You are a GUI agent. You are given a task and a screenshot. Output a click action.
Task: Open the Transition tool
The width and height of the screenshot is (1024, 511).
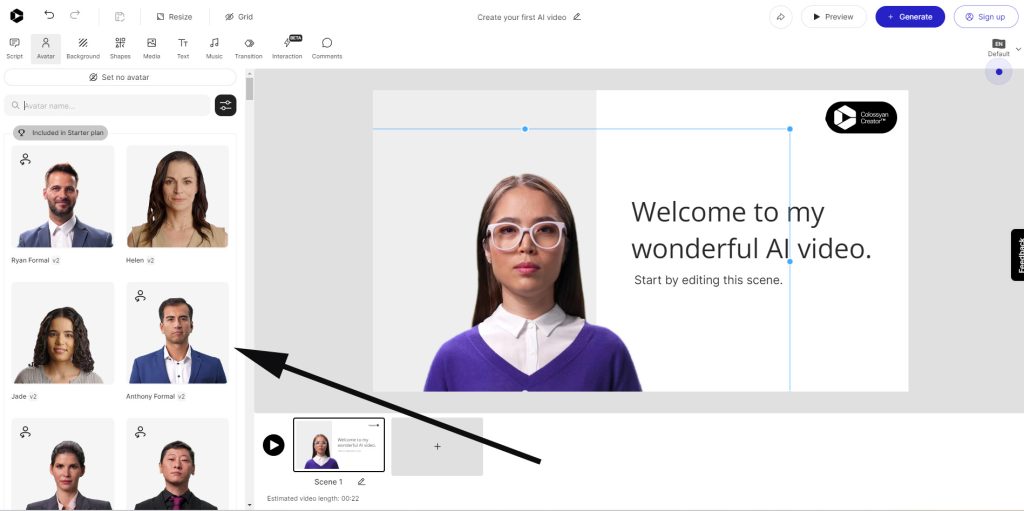(248, 47)
